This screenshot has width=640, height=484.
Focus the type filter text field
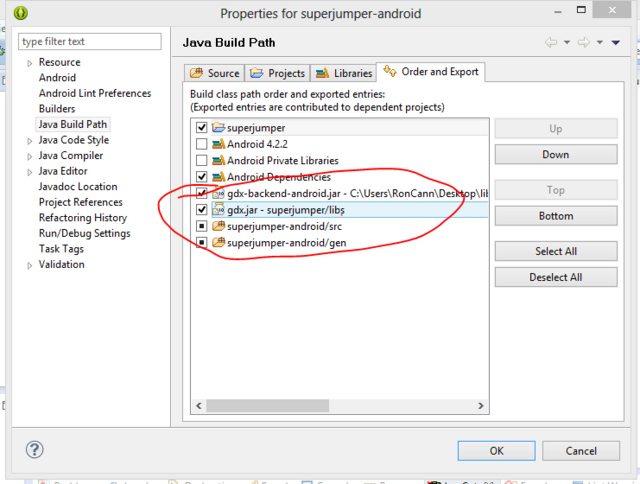[90, 42]
